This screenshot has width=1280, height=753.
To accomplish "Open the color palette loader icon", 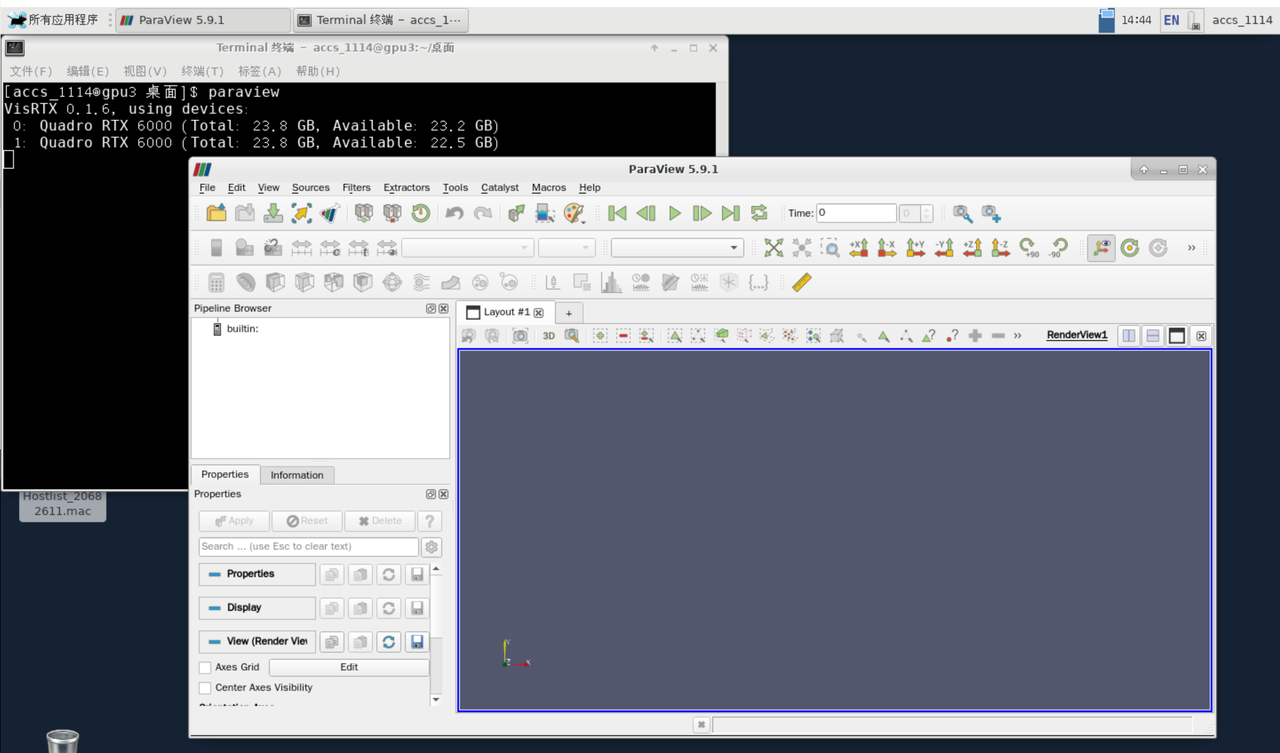I will pyautogui.click(x=573, y=213).
